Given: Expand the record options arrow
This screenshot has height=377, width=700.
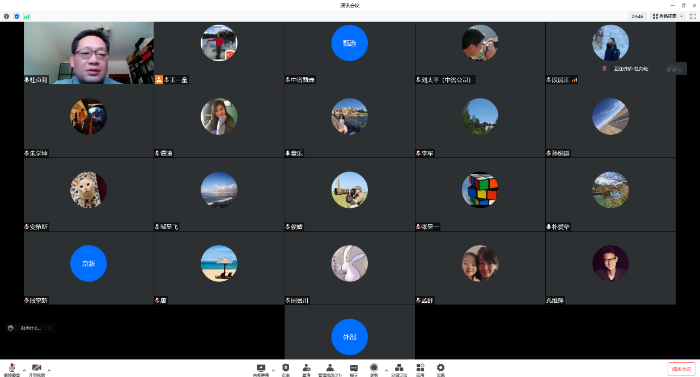Looking at the screenshot, I should (x=386, y=370).
